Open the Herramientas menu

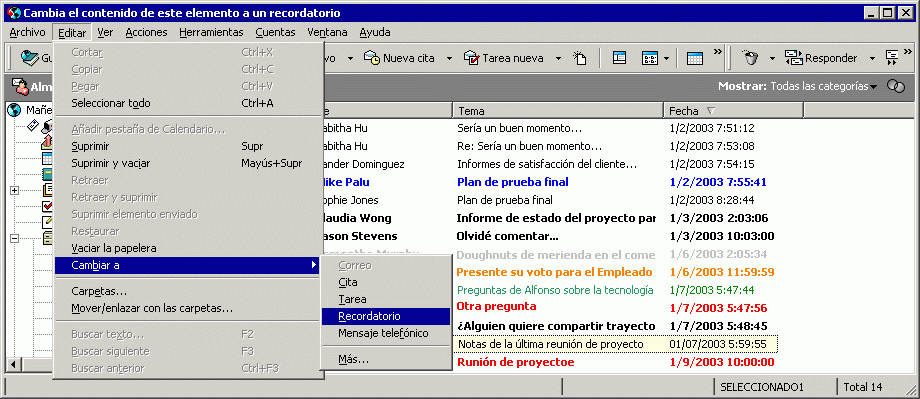(211, 32)
